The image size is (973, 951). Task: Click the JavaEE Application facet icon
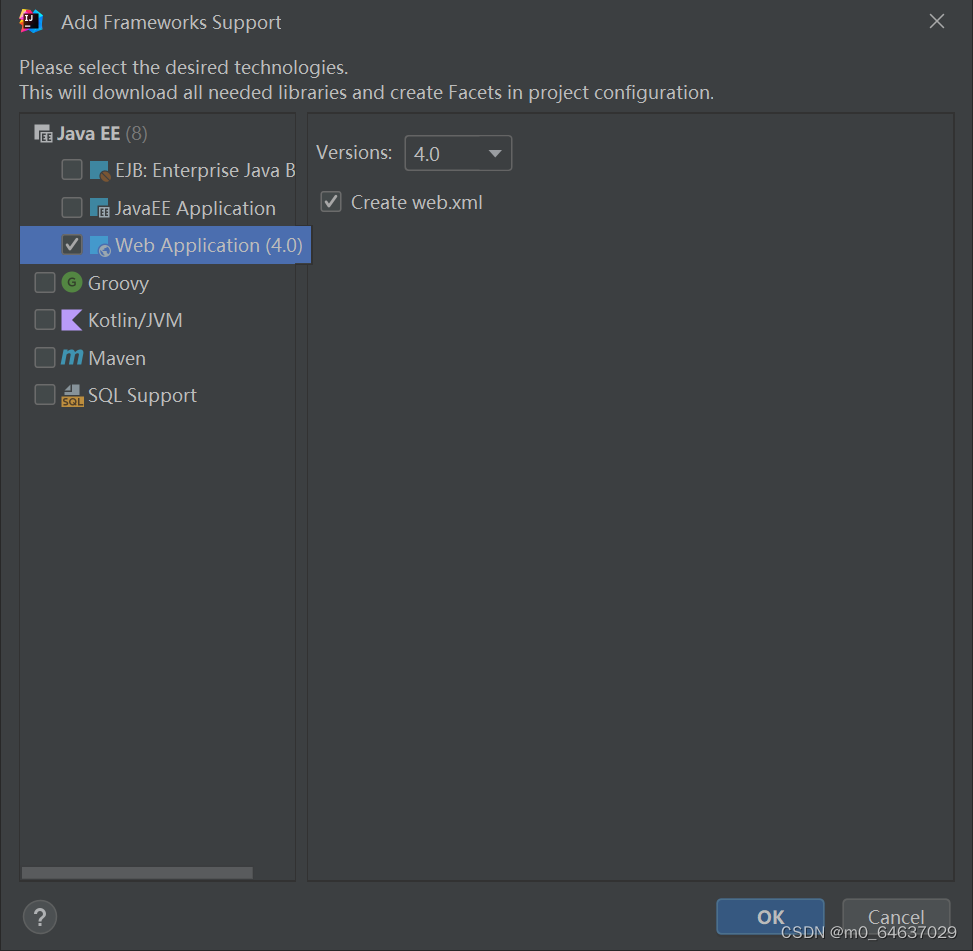100,207
